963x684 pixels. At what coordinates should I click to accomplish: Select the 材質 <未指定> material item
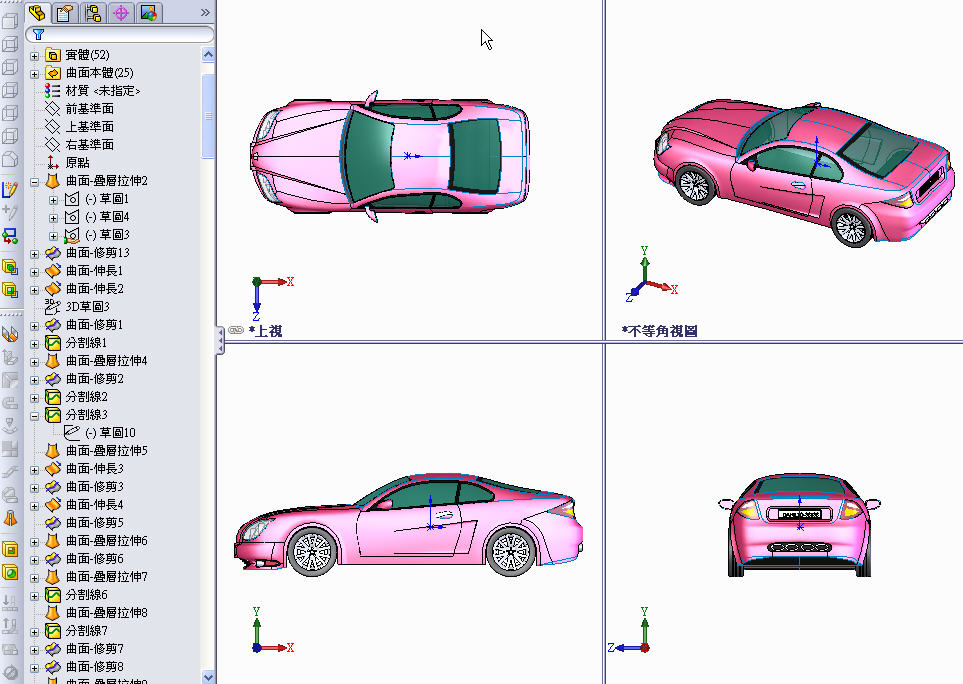(x=90, y=91)
